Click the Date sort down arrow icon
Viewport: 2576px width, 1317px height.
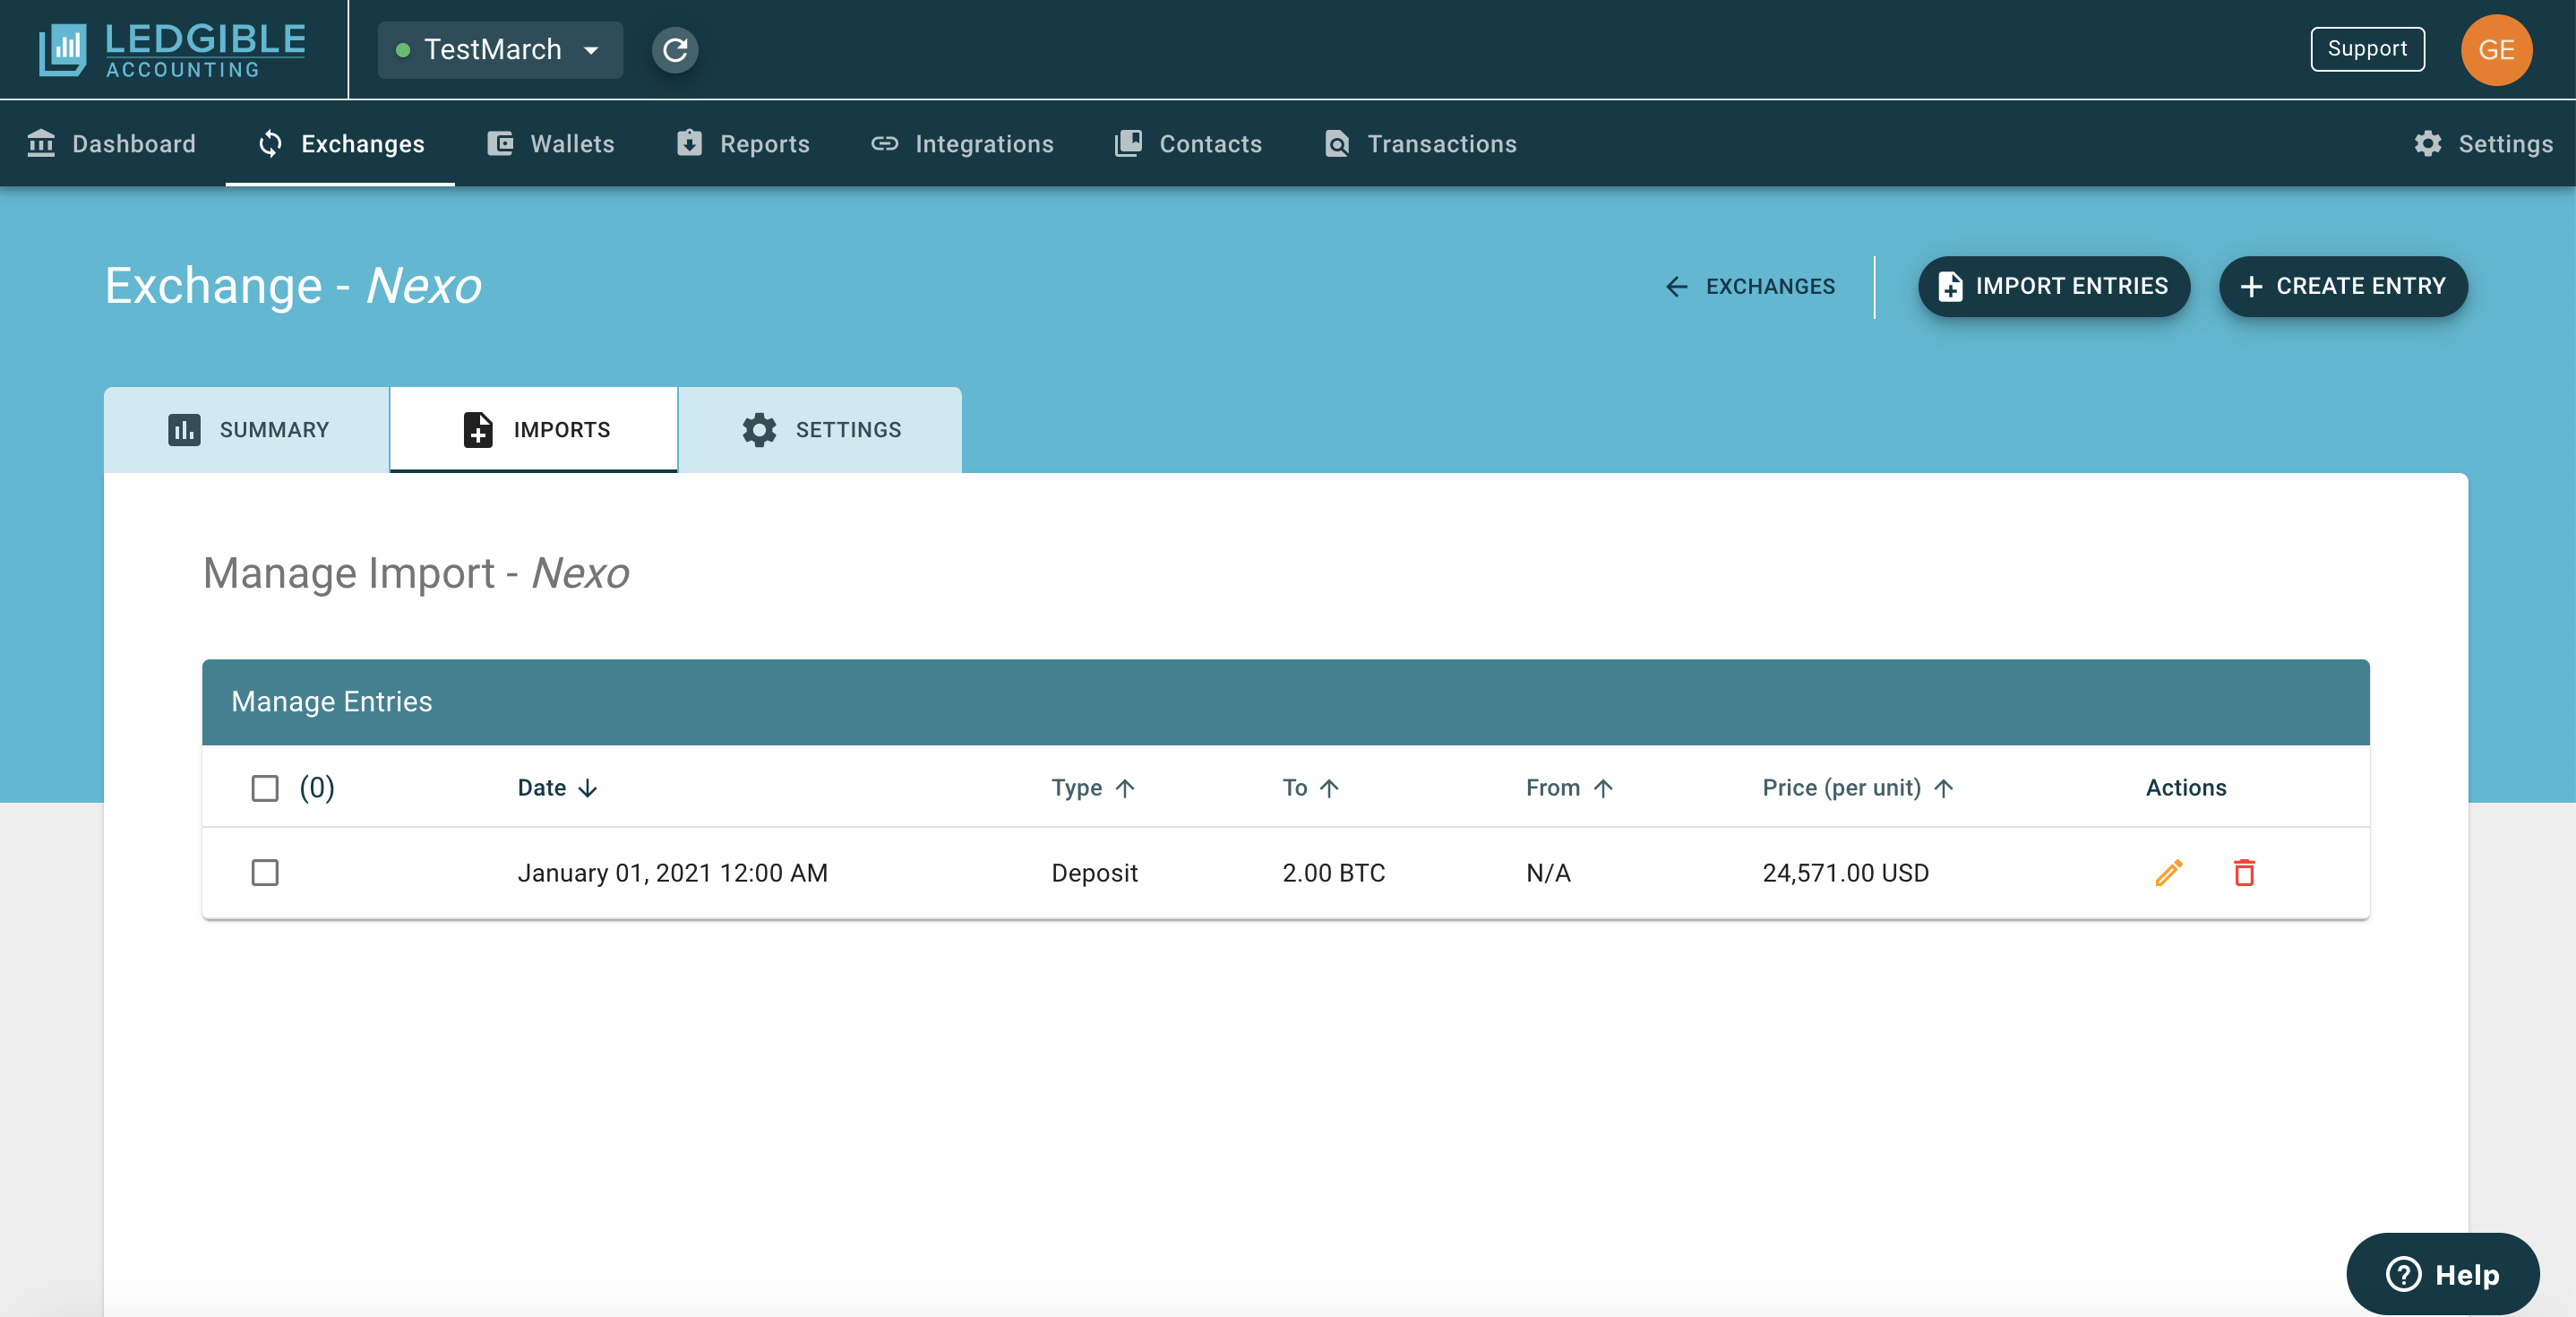point(588,789)
